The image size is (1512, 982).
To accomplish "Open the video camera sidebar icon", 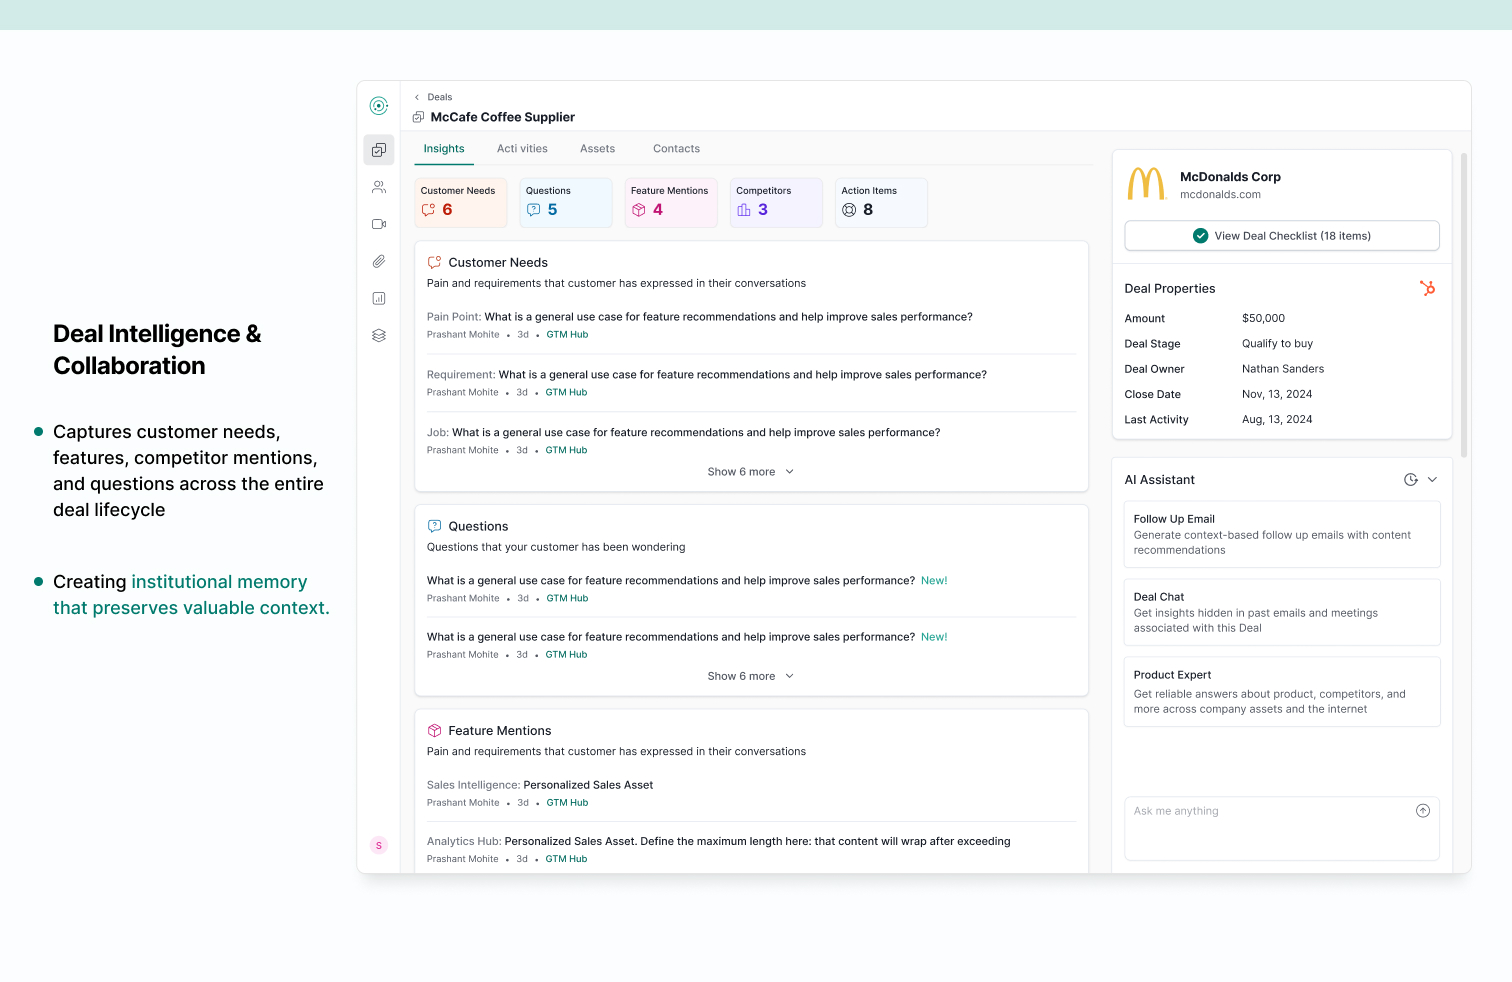I will [379, 224].
